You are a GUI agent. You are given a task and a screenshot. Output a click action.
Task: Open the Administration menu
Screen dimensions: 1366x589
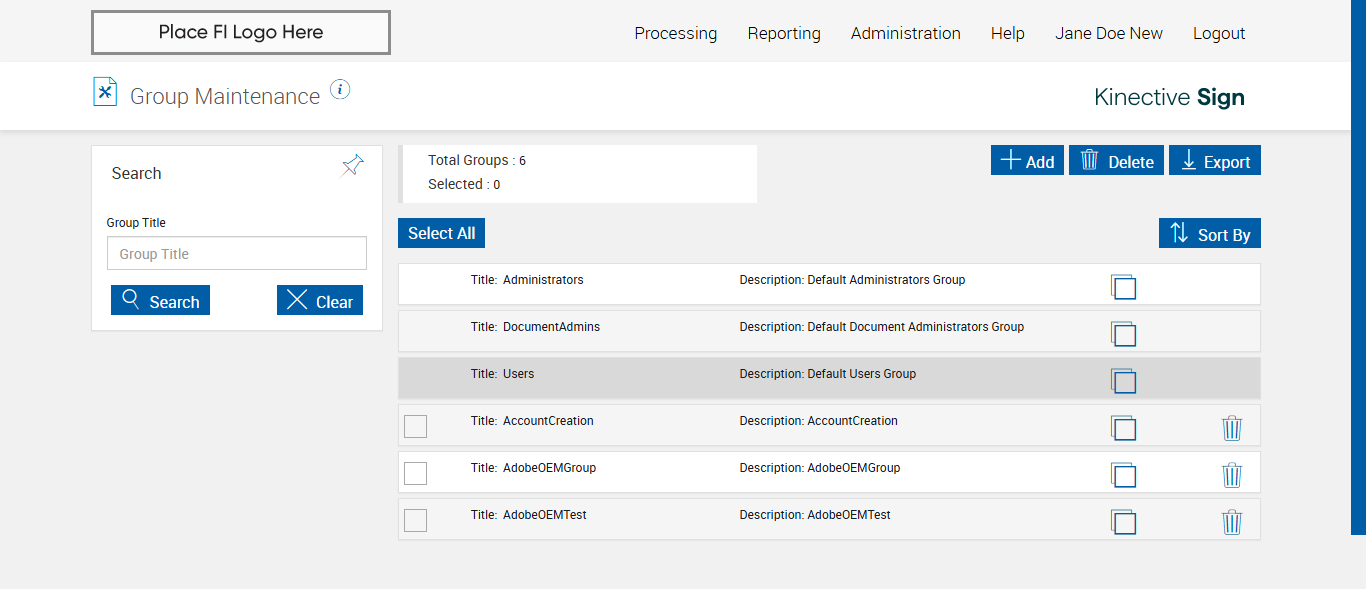(x=905, y=33)
